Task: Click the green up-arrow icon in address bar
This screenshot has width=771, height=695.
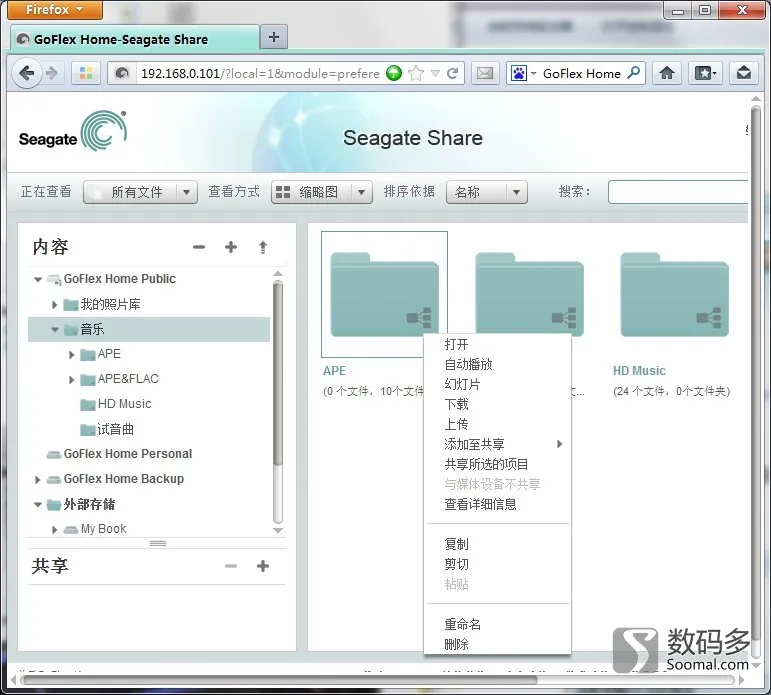Action: click(x=394, y=73)
